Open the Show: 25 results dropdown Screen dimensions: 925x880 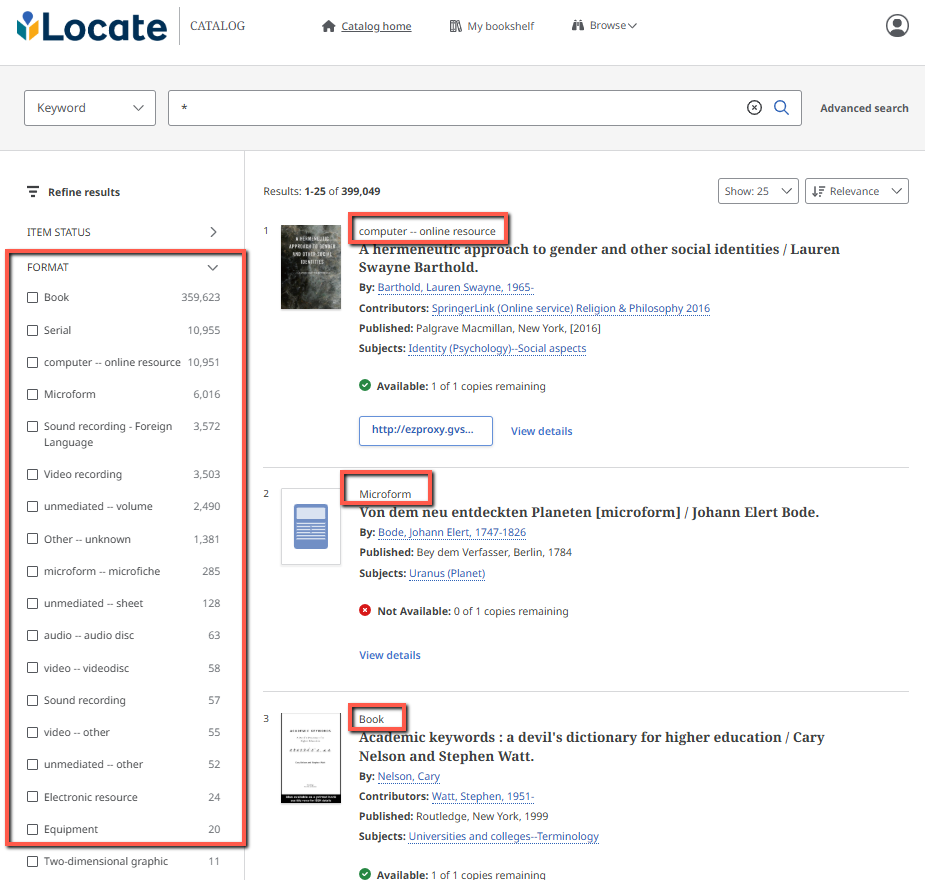click(757, 190)
